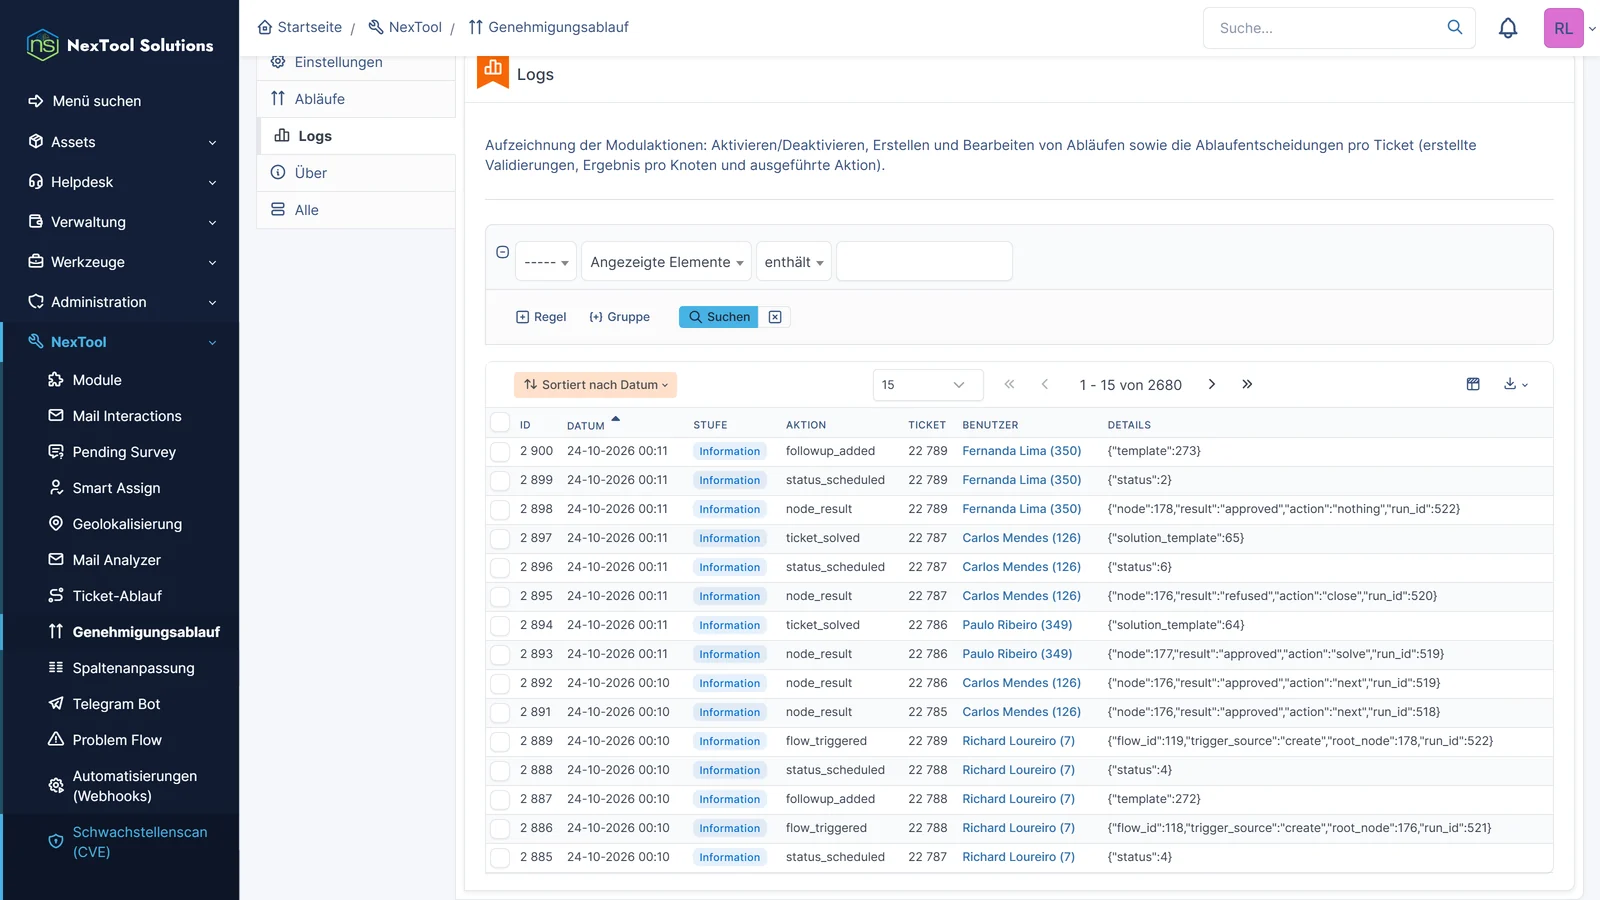Open Smart Assign in the sidebar

point(116,488)
